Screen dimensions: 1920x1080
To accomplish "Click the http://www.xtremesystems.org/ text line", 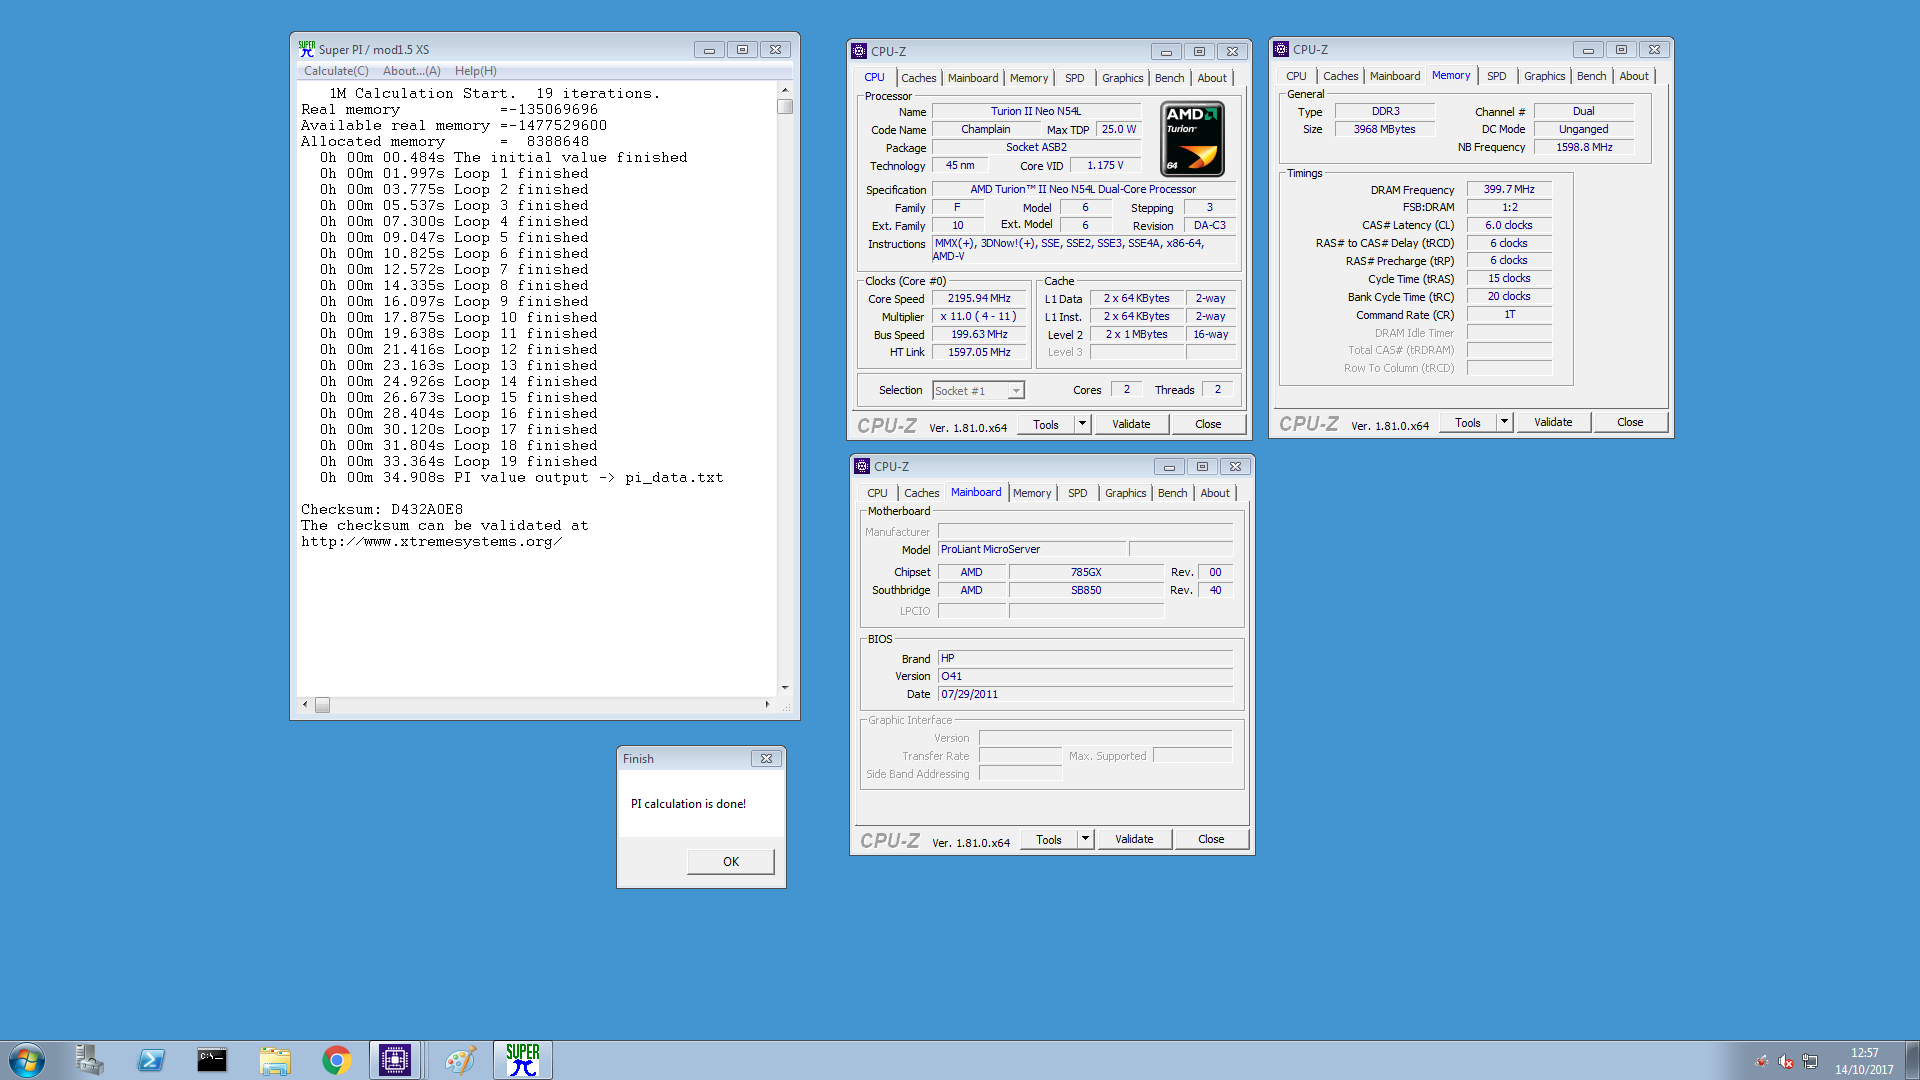I will [x=431, y=542].
